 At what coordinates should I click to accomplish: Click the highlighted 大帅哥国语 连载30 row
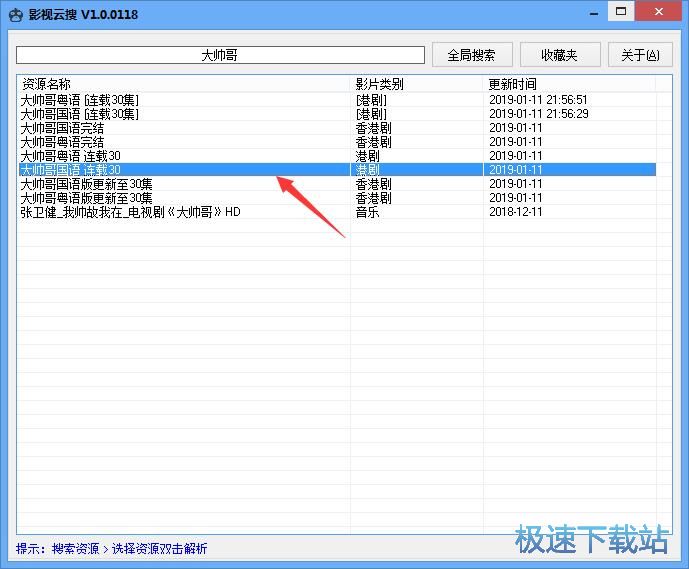(70, 170)
